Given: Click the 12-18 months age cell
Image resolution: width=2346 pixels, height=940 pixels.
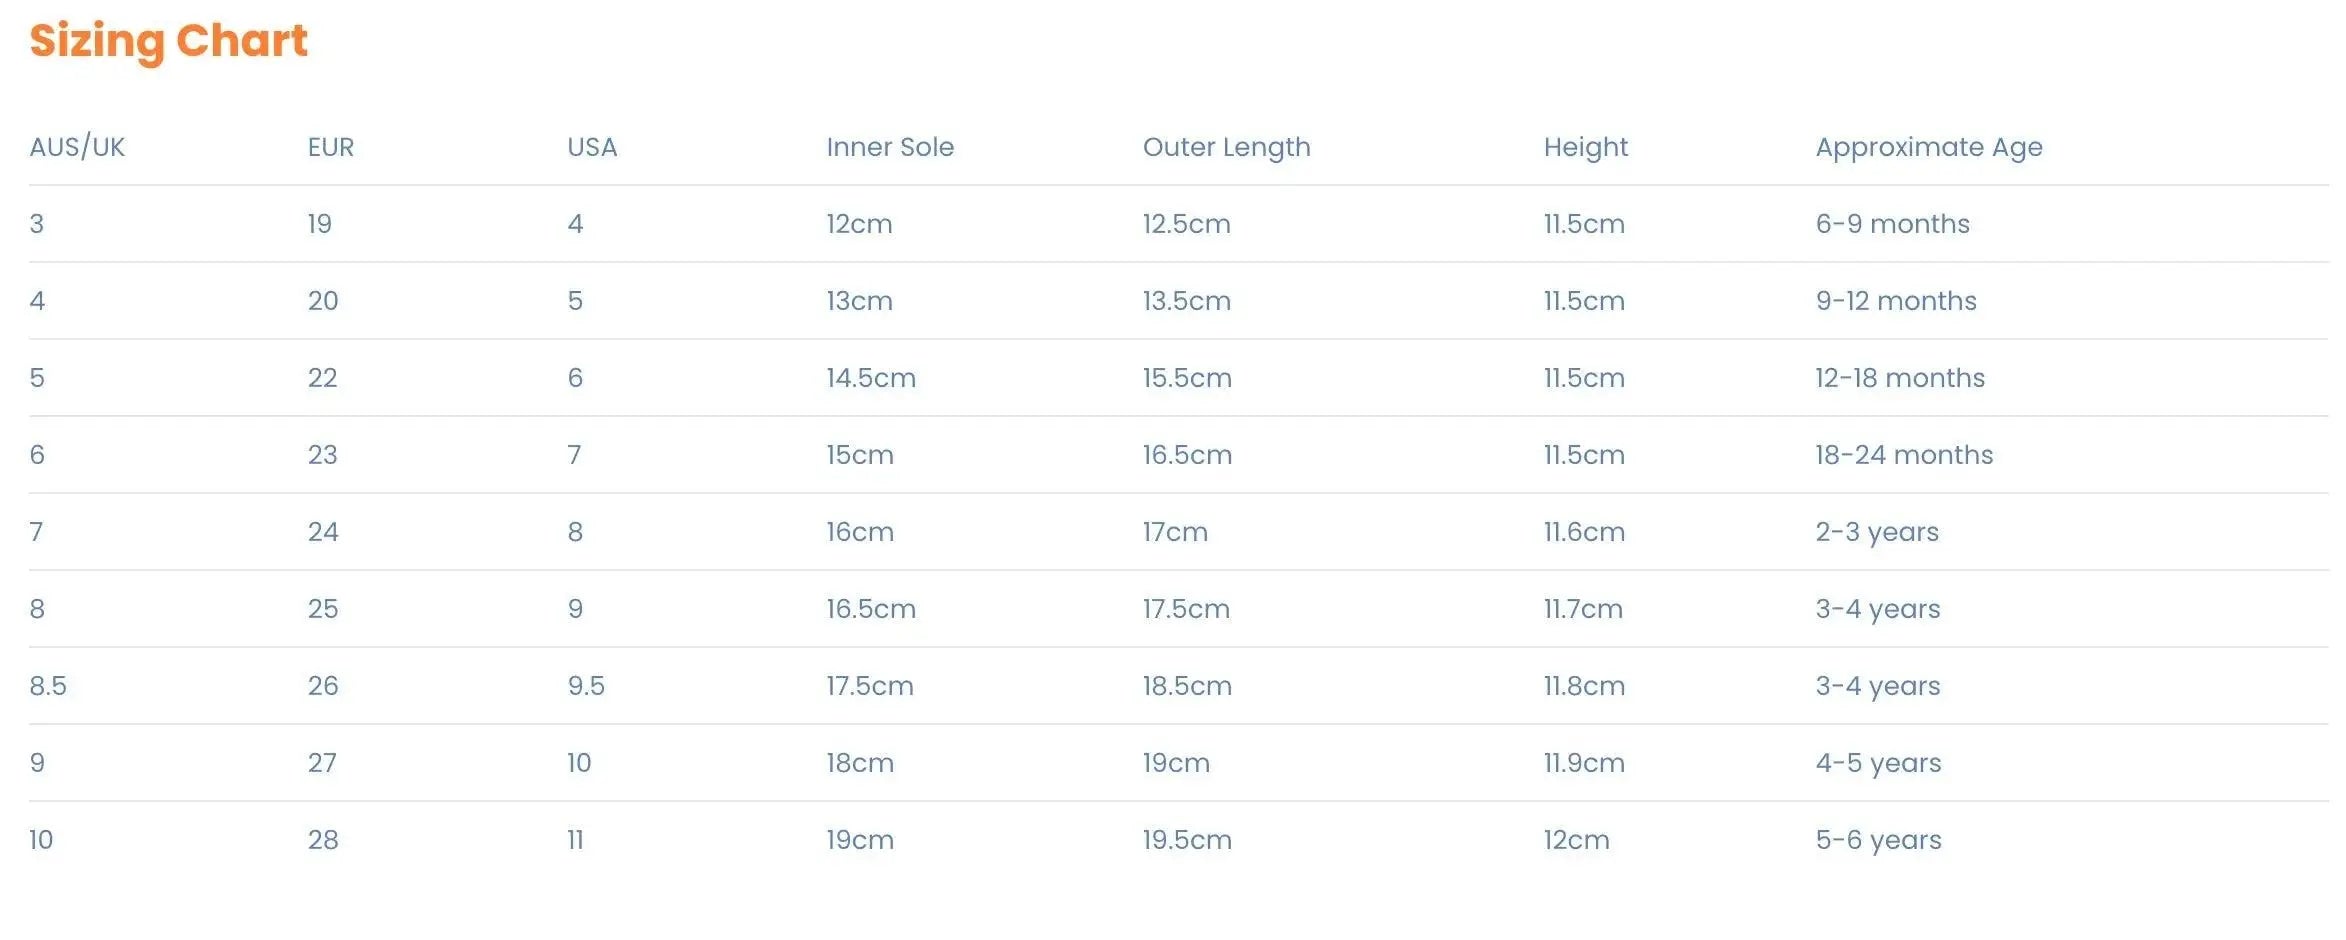Looking at the screenshot, I should pyautogui.click(x=1900, y=378).
